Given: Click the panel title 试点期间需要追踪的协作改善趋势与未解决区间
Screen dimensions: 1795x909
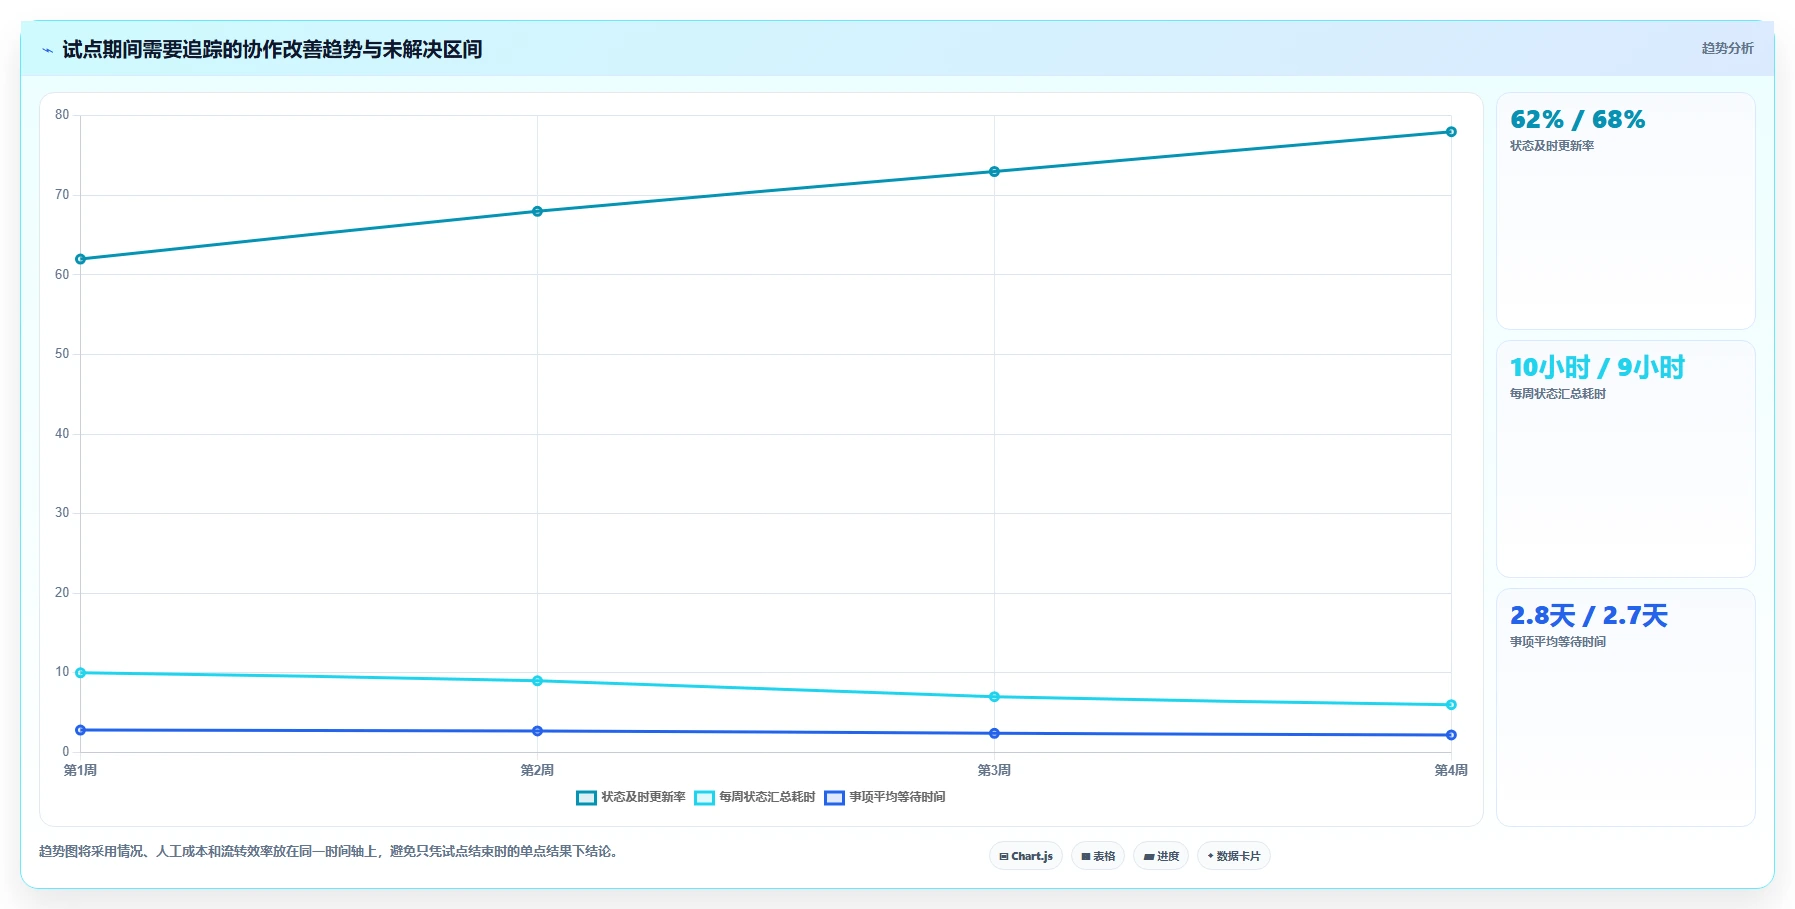Looking at the screenshot, I should (x=272, y=50).
